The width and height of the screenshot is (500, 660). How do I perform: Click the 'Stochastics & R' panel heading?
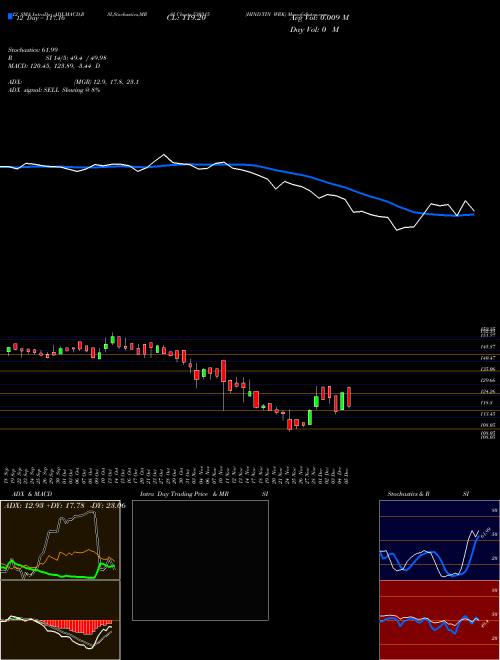coord(408,494)
